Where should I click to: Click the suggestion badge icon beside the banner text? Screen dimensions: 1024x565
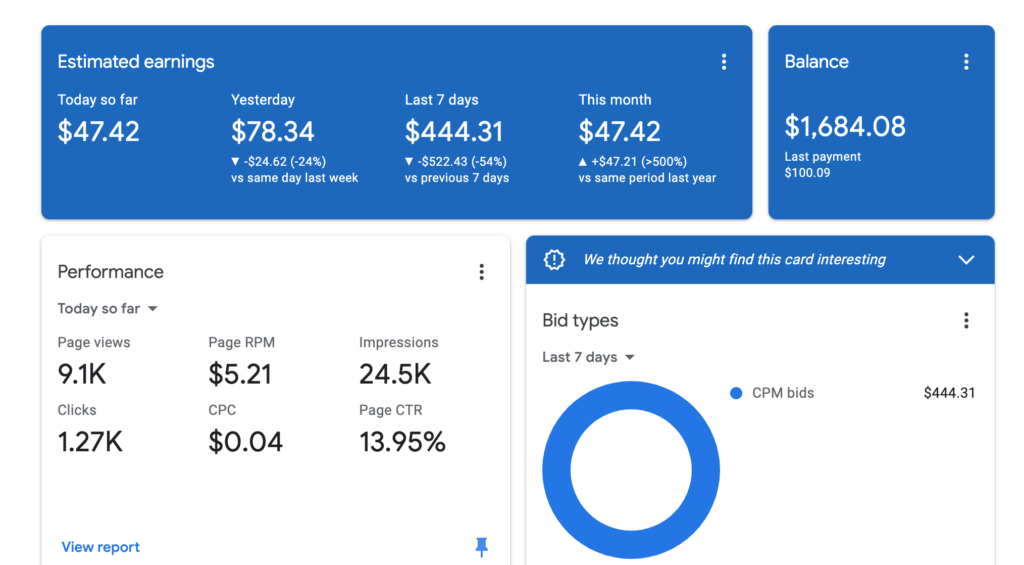[x=554, y=260]
